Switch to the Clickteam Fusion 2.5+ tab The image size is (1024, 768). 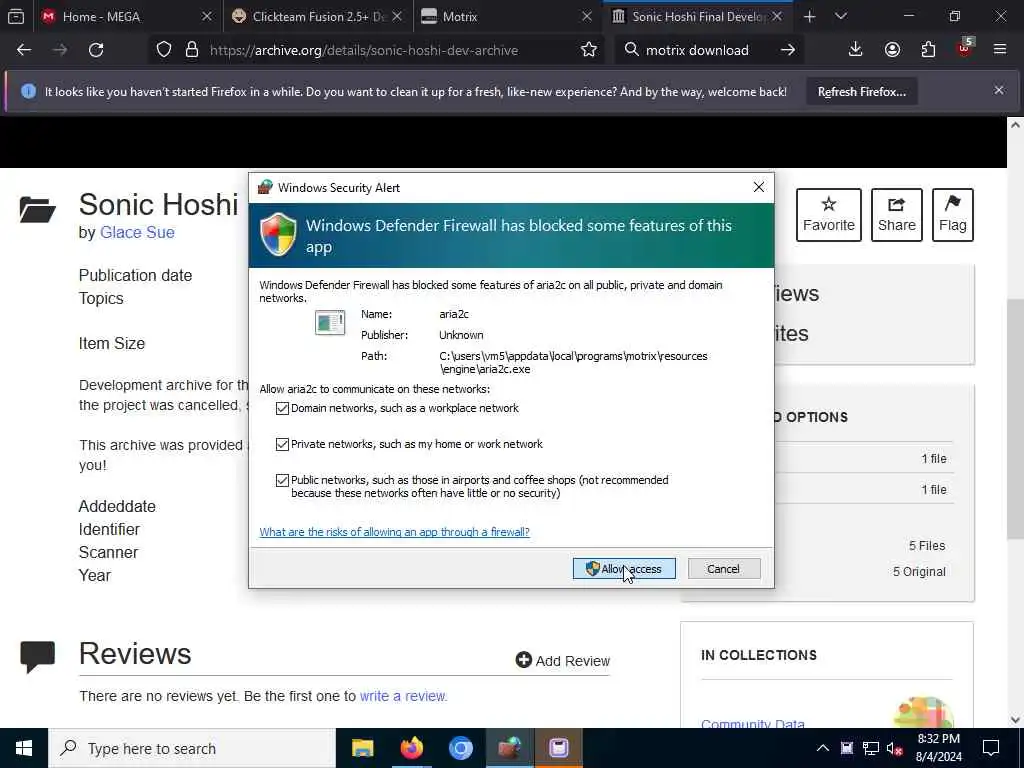[318, 17]
